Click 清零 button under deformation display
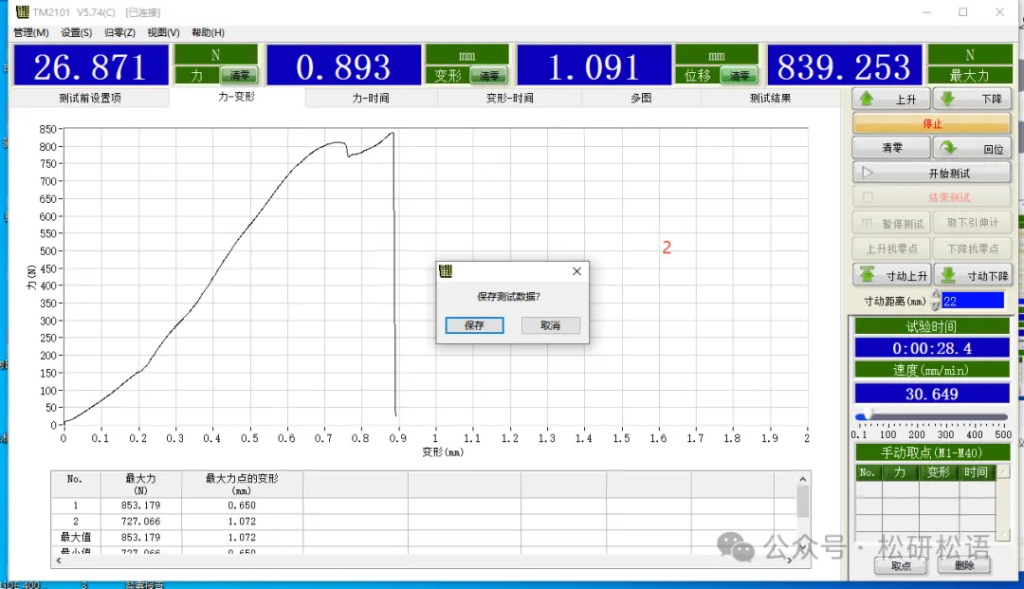 pos(489,76)
